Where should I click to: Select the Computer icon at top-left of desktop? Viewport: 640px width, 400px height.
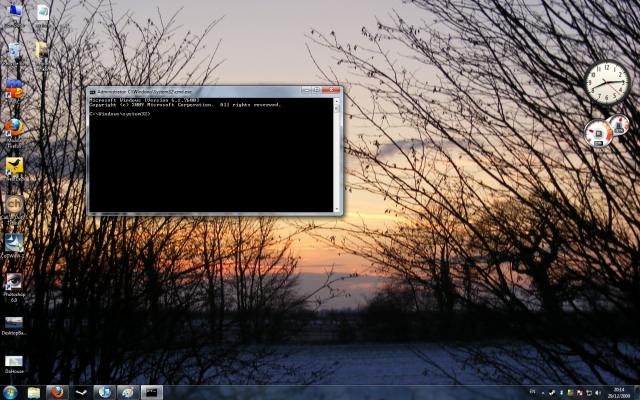click(x=14, y=12)
